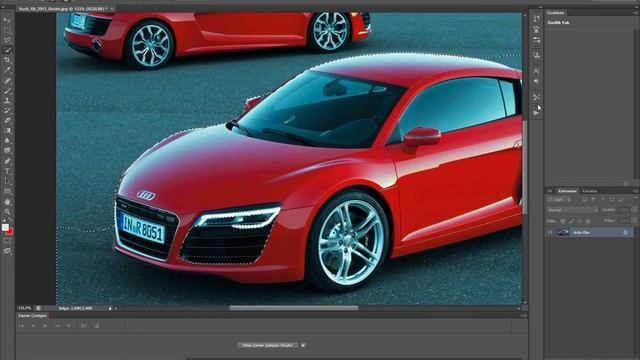640x360 pixels.
Task: Go to first frame in timeline
Action: [21, 326]
